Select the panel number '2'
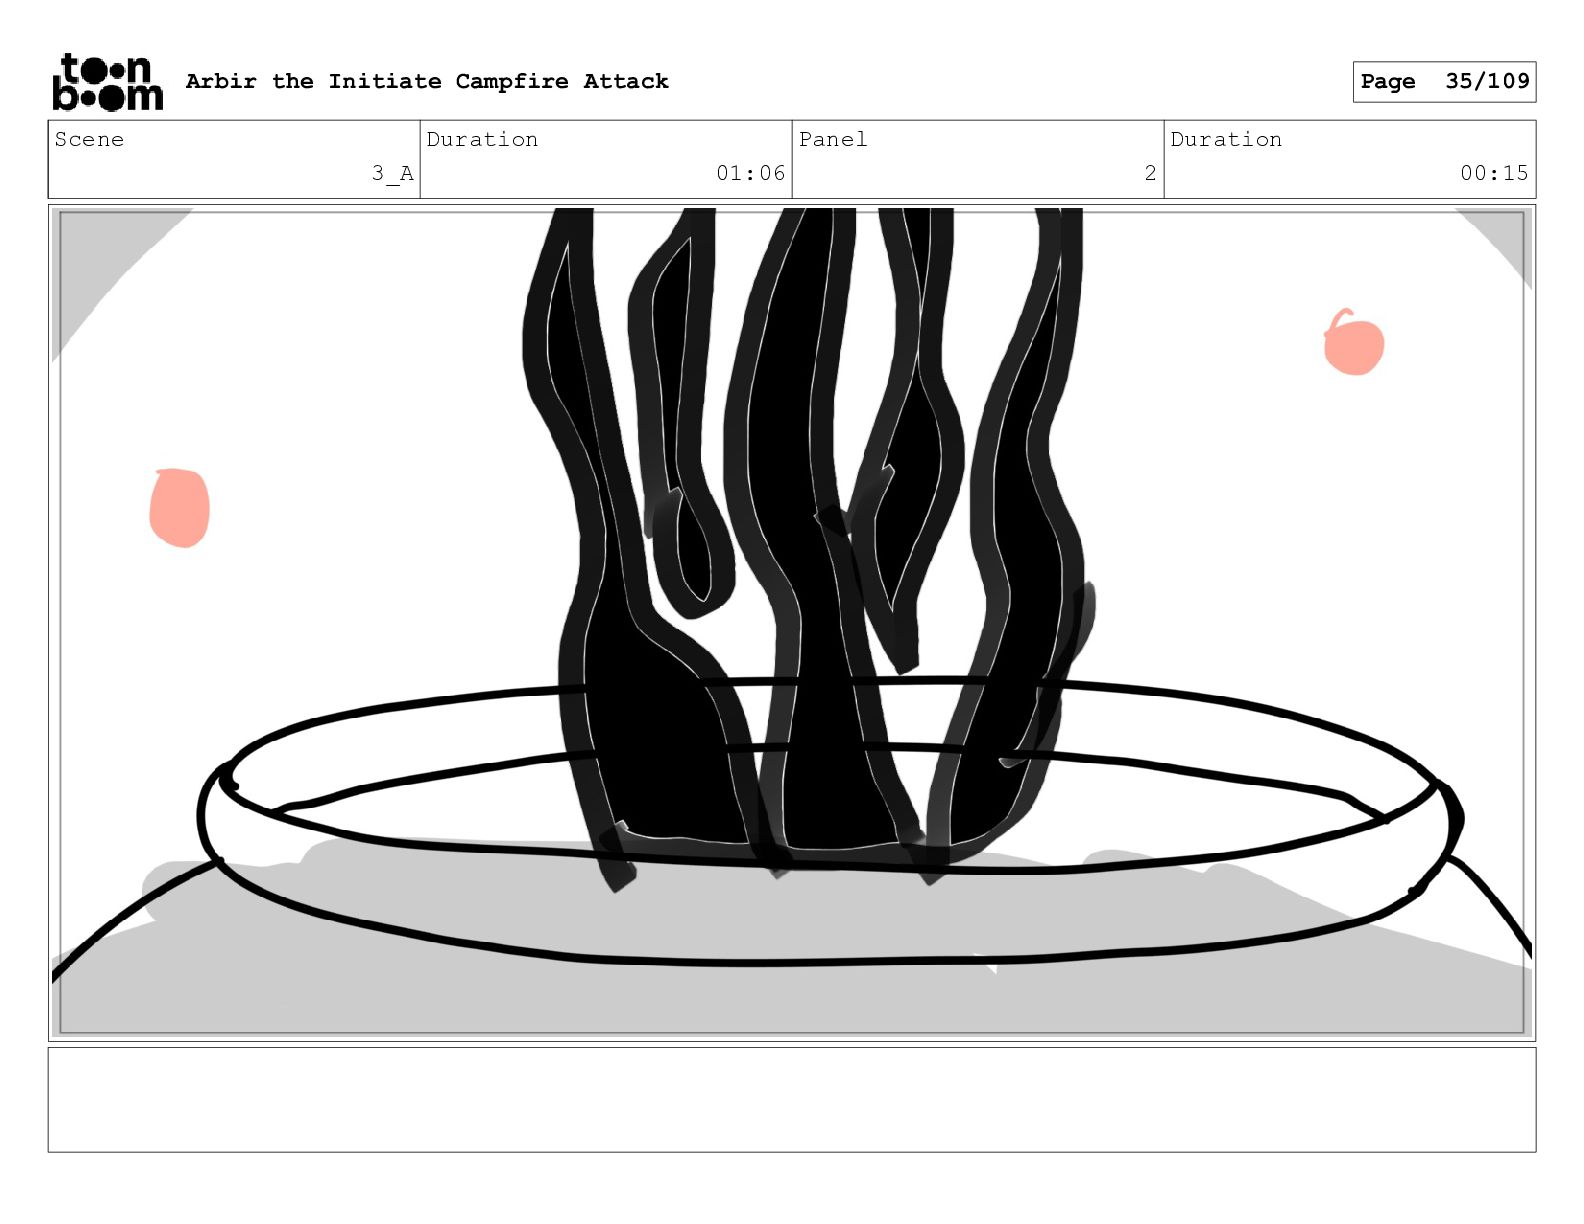Viewport: 1584px width, 1224px height. pos(1150,173)
